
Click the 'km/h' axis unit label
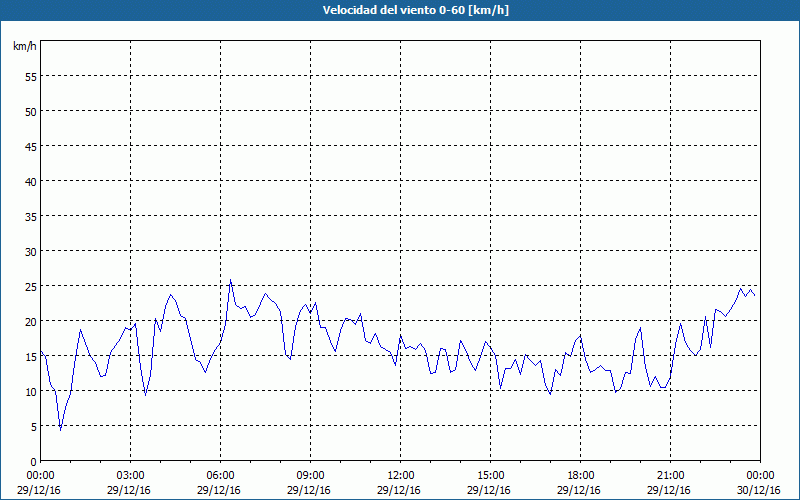(25, 46)
